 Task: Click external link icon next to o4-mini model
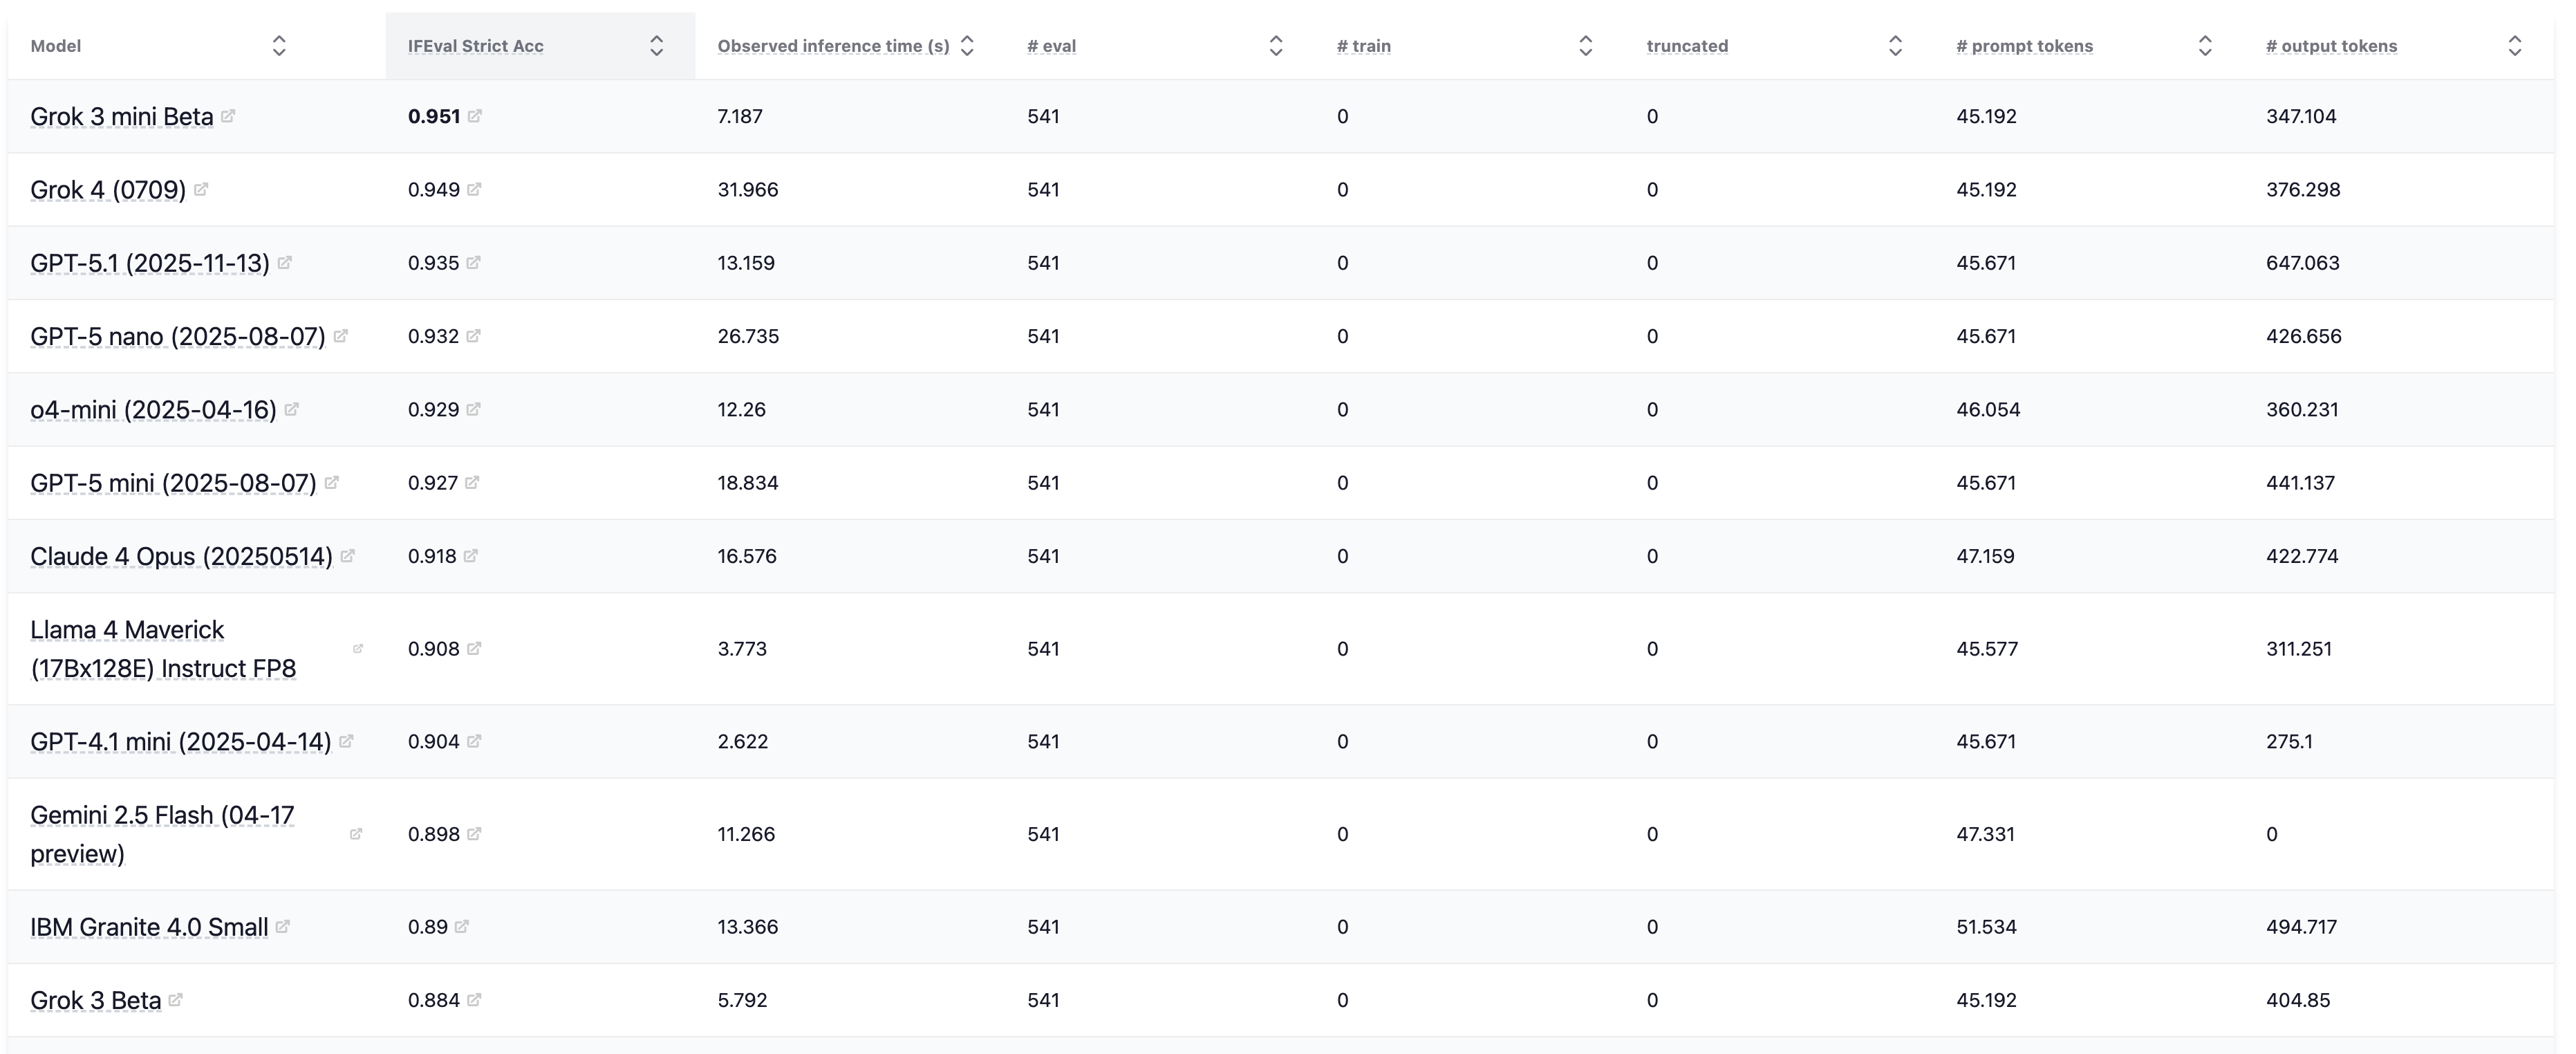coord(292,410)
